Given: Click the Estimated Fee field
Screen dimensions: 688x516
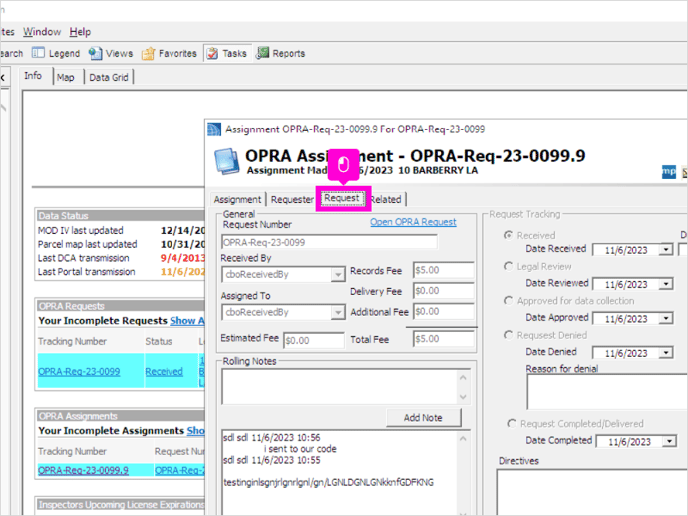Looking at the screenshot, I should tap(314, 340).
